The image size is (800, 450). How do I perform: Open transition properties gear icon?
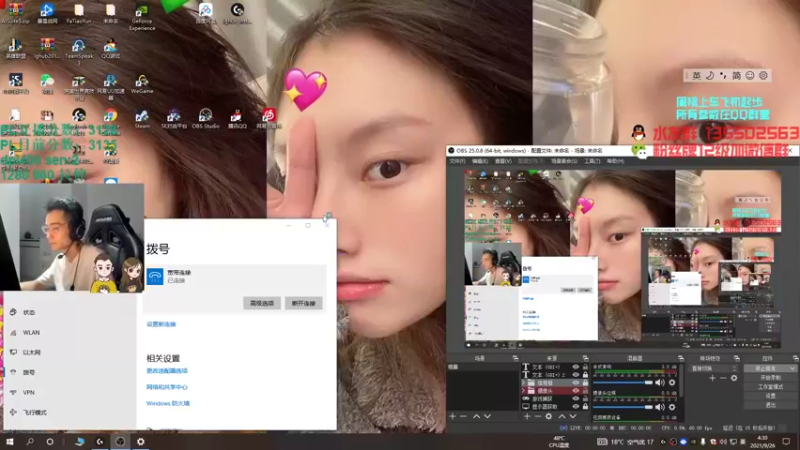pyautogui.click(x=734, y=378)
